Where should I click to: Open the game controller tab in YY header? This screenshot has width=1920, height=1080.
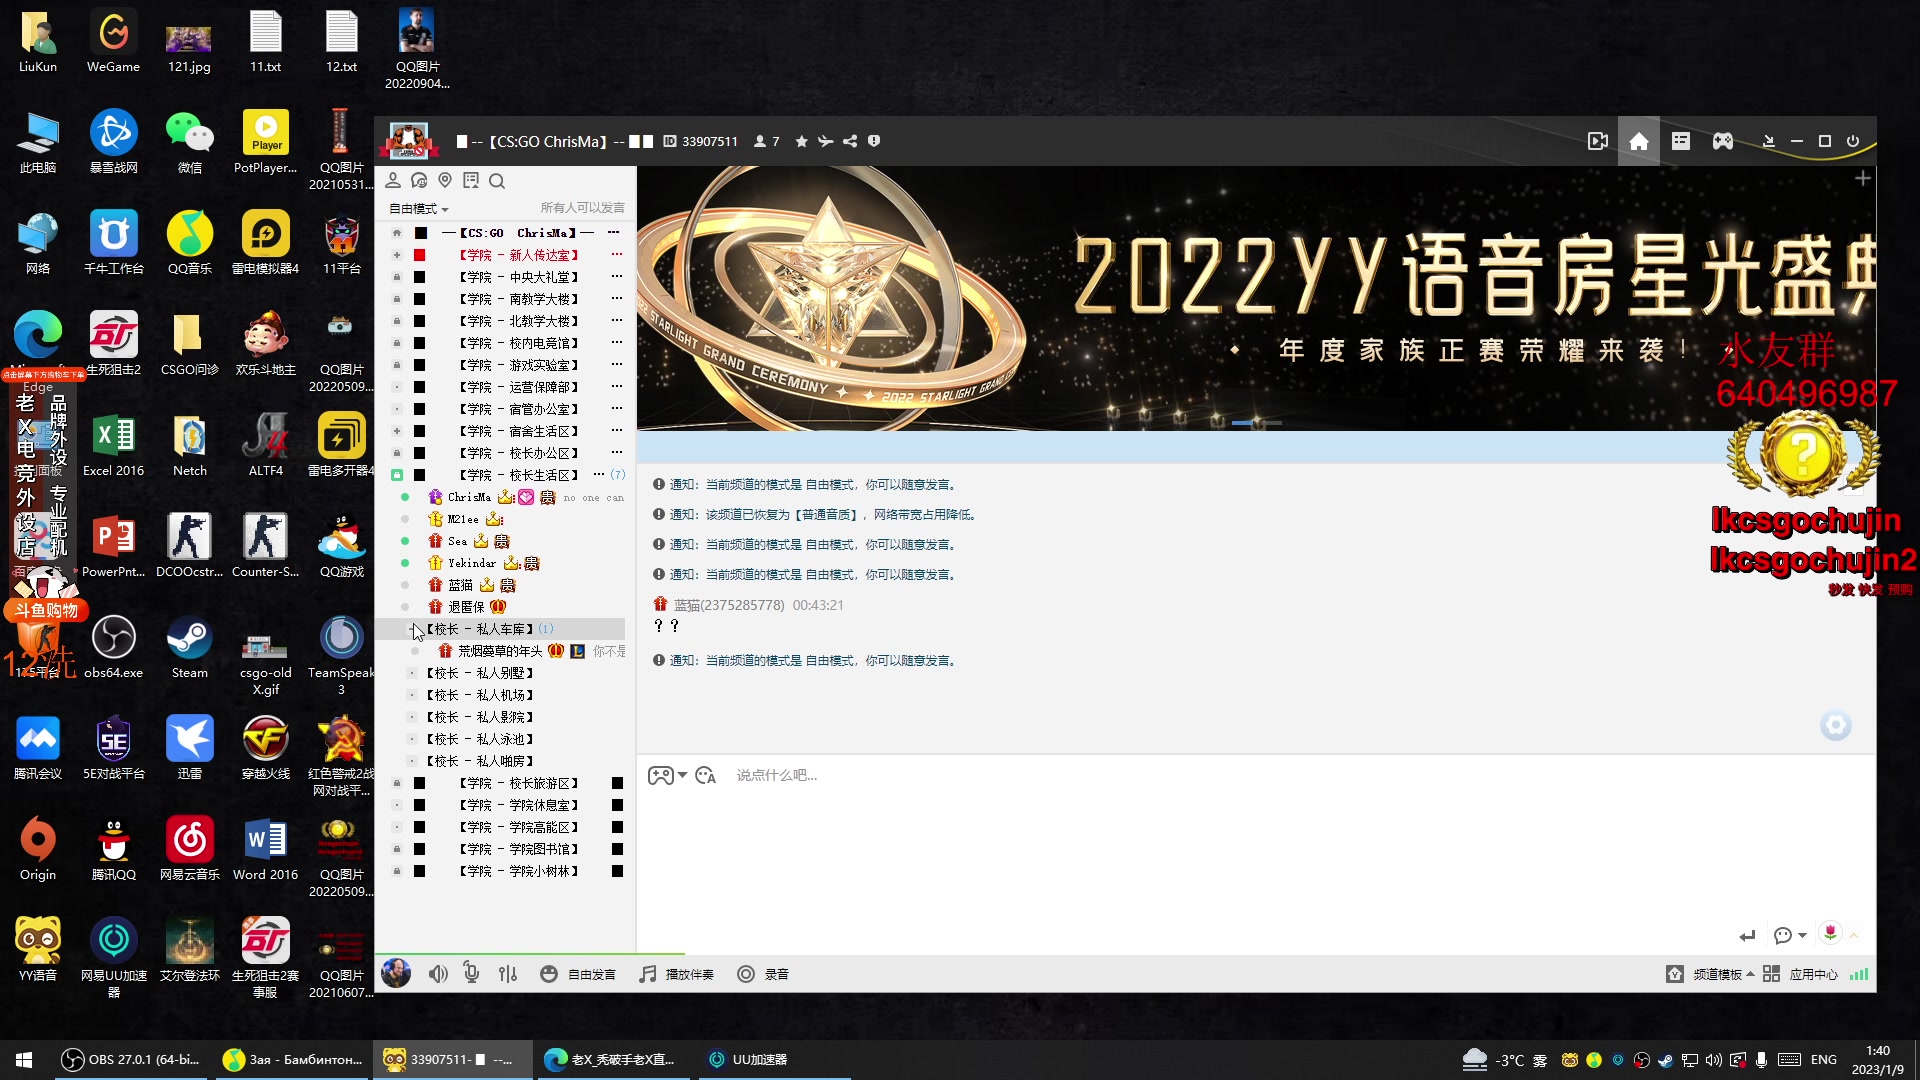pyautogui.click(x=1723, y=141)
